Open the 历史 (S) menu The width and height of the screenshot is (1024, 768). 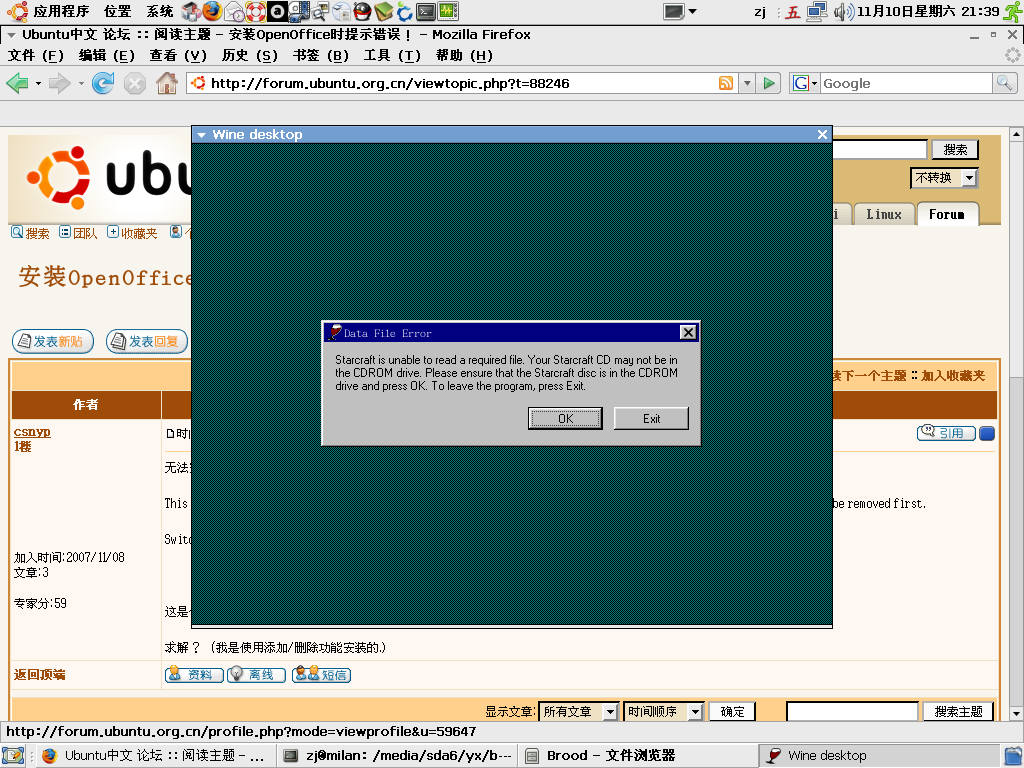point(249,56)
